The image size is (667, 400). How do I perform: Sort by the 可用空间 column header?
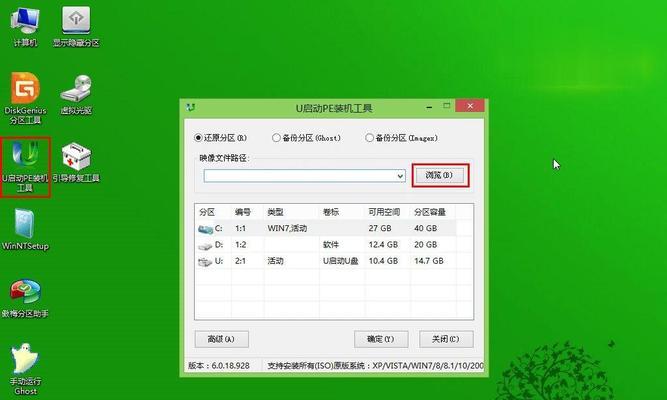pos(384,212)
